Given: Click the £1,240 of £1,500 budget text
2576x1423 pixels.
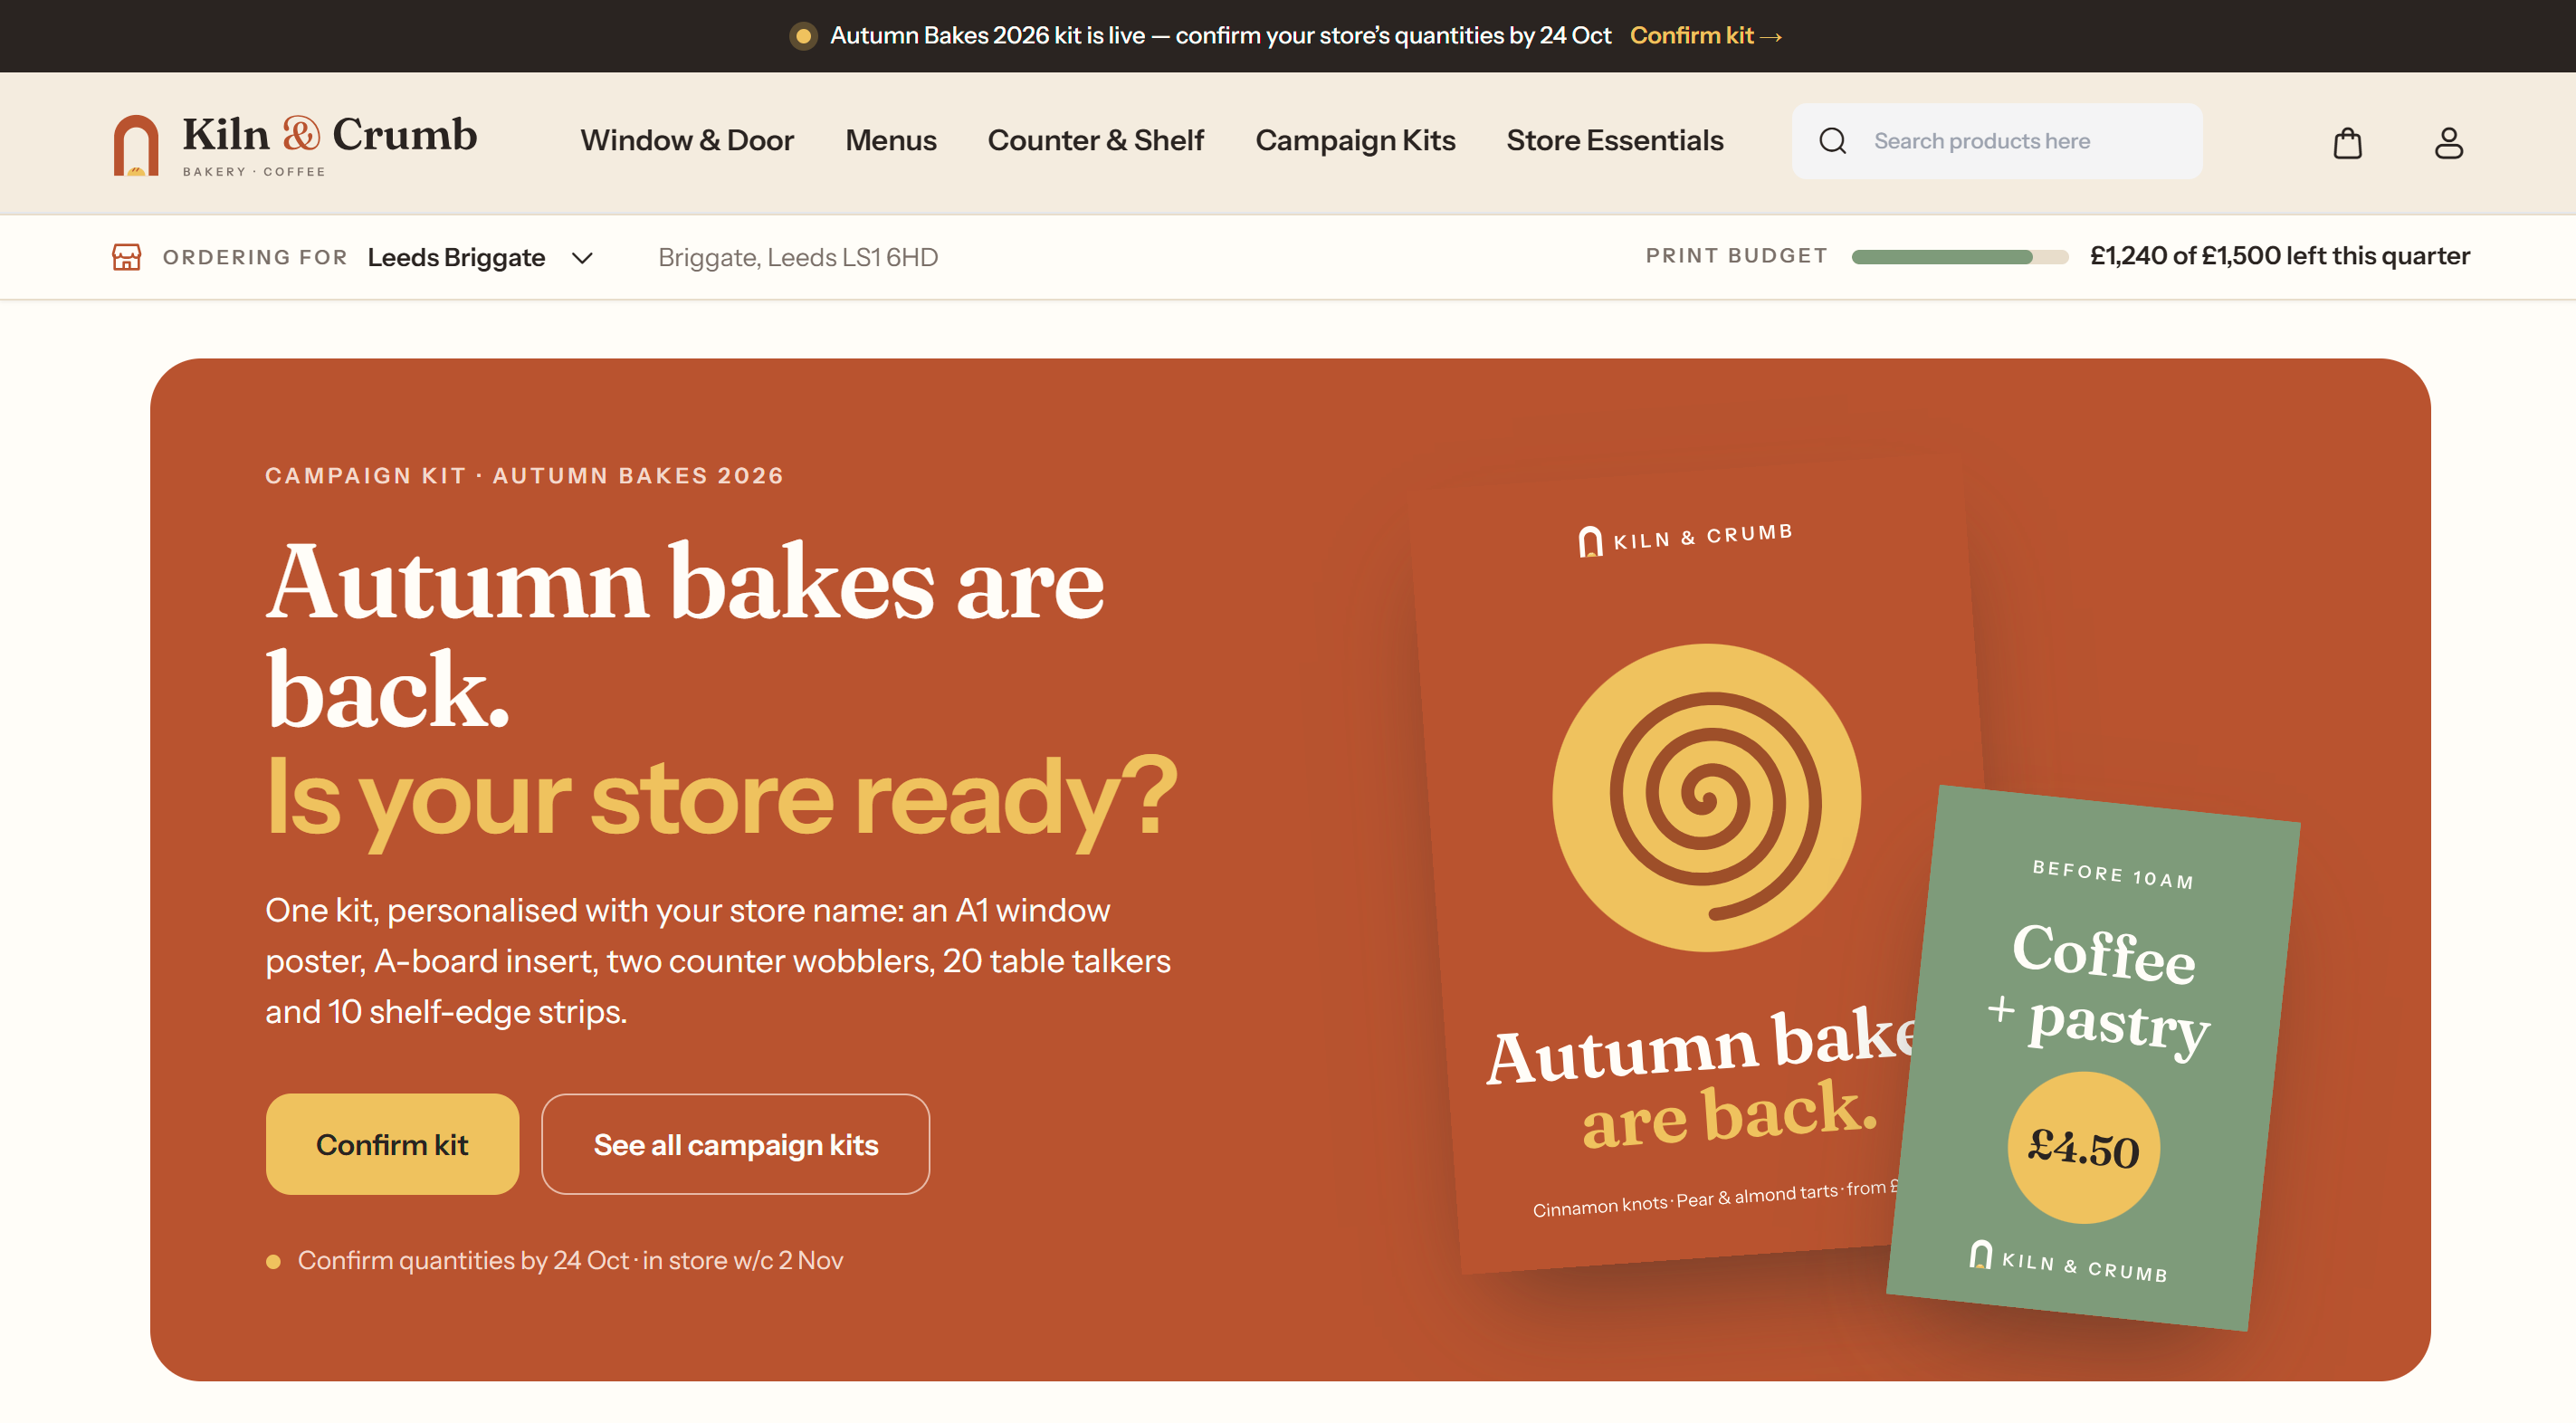Looking at the screenshot, I should click(2279, 256).
